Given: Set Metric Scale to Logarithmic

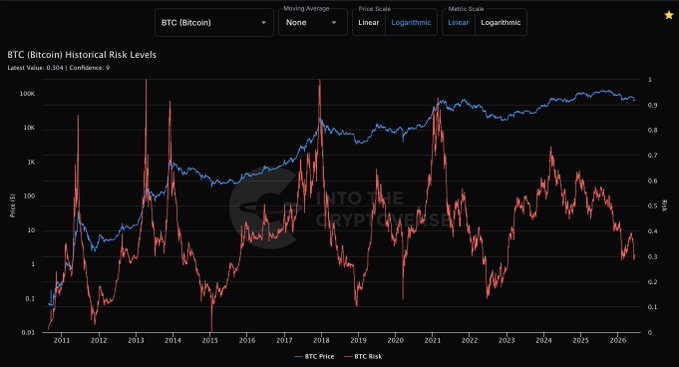Looking at the screenshot, I should click(x=501, y=23).
